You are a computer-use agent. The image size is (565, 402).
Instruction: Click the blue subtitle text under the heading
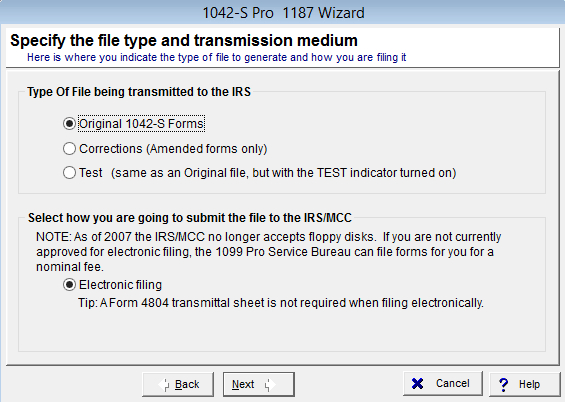point(217,58)
